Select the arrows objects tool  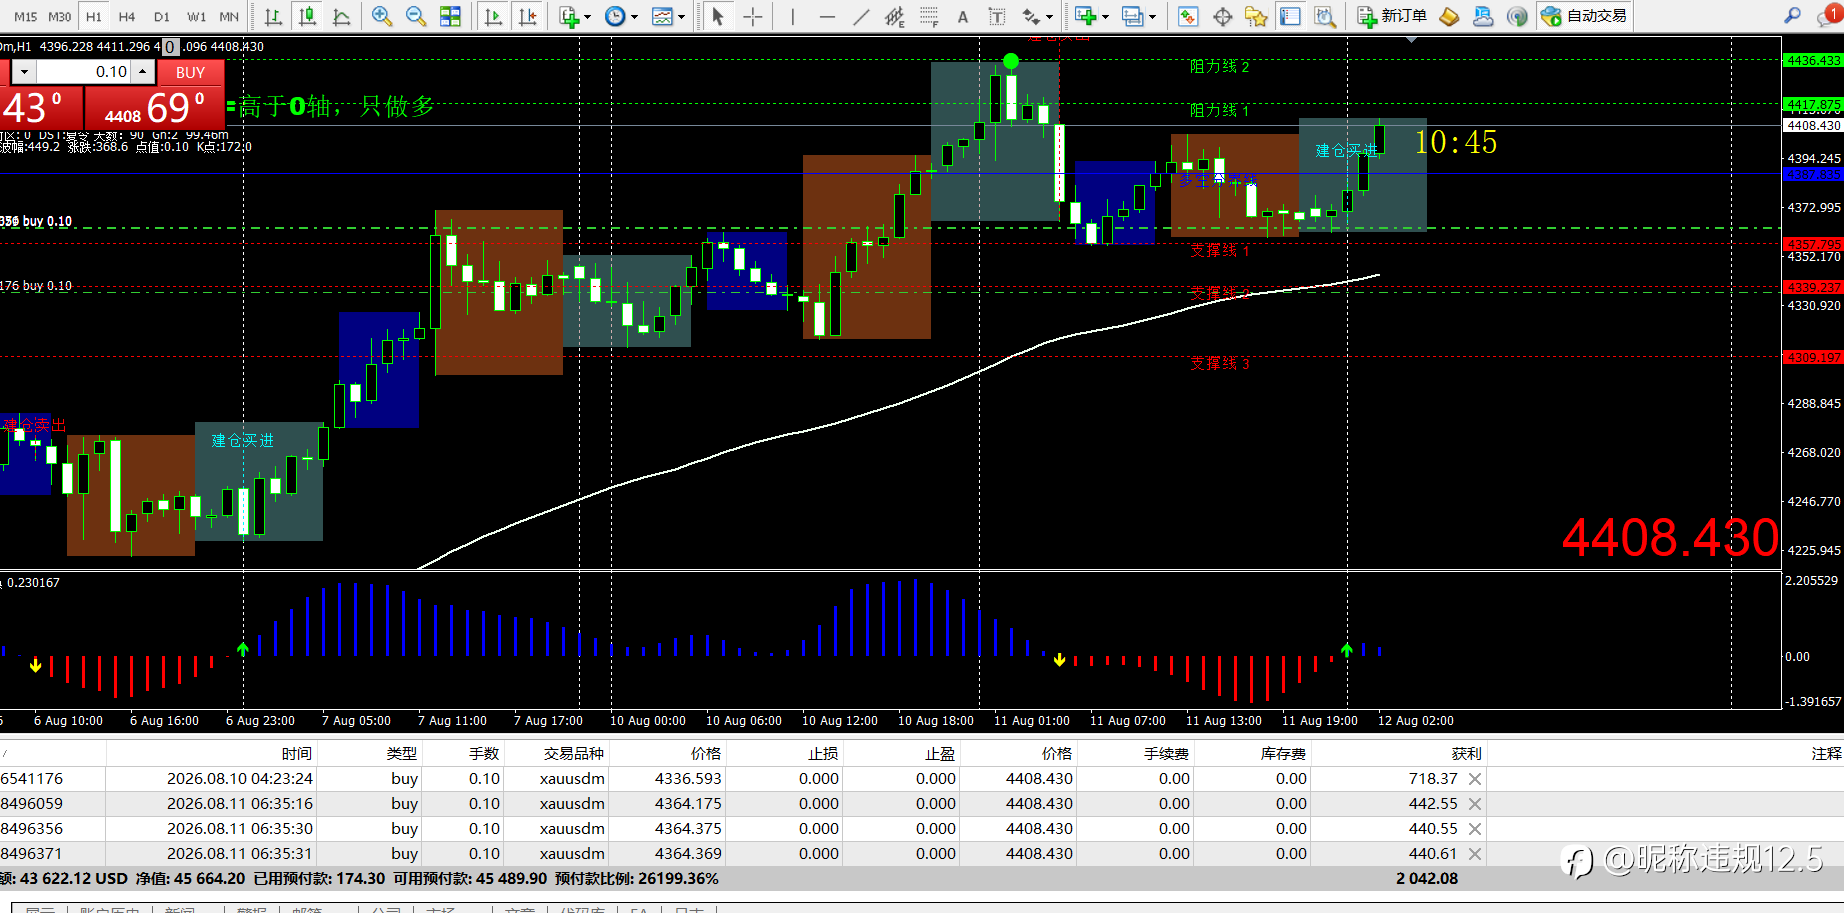(1031, 16)
